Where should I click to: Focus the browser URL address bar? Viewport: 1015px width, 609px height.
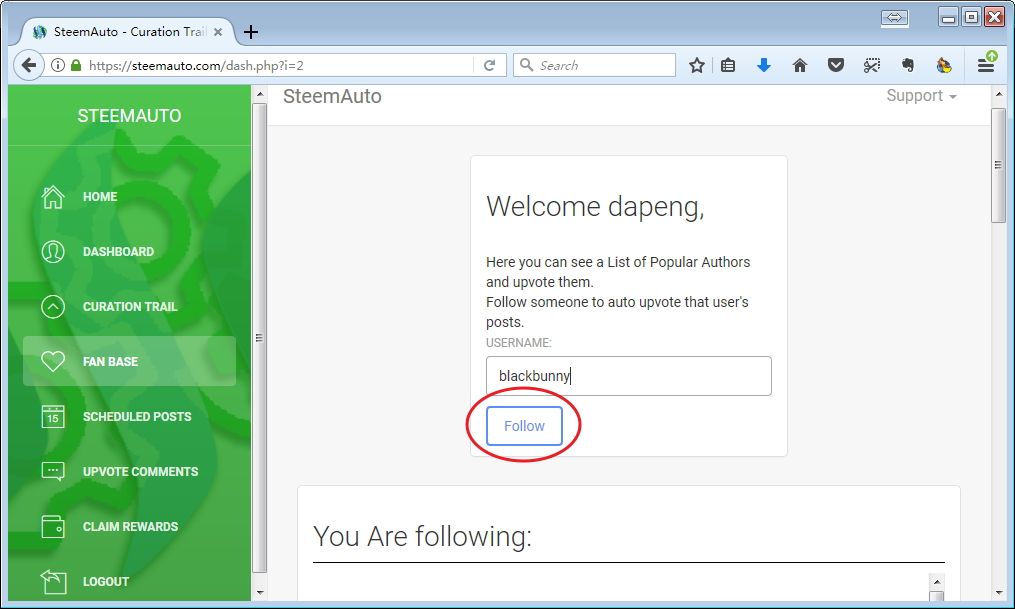278,65
